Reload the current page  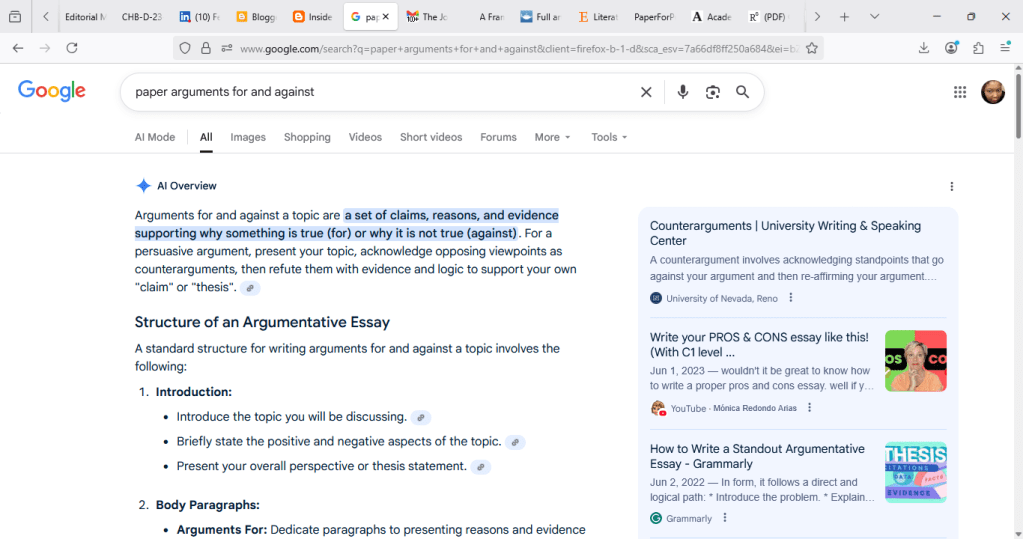(x=72, y=48)
